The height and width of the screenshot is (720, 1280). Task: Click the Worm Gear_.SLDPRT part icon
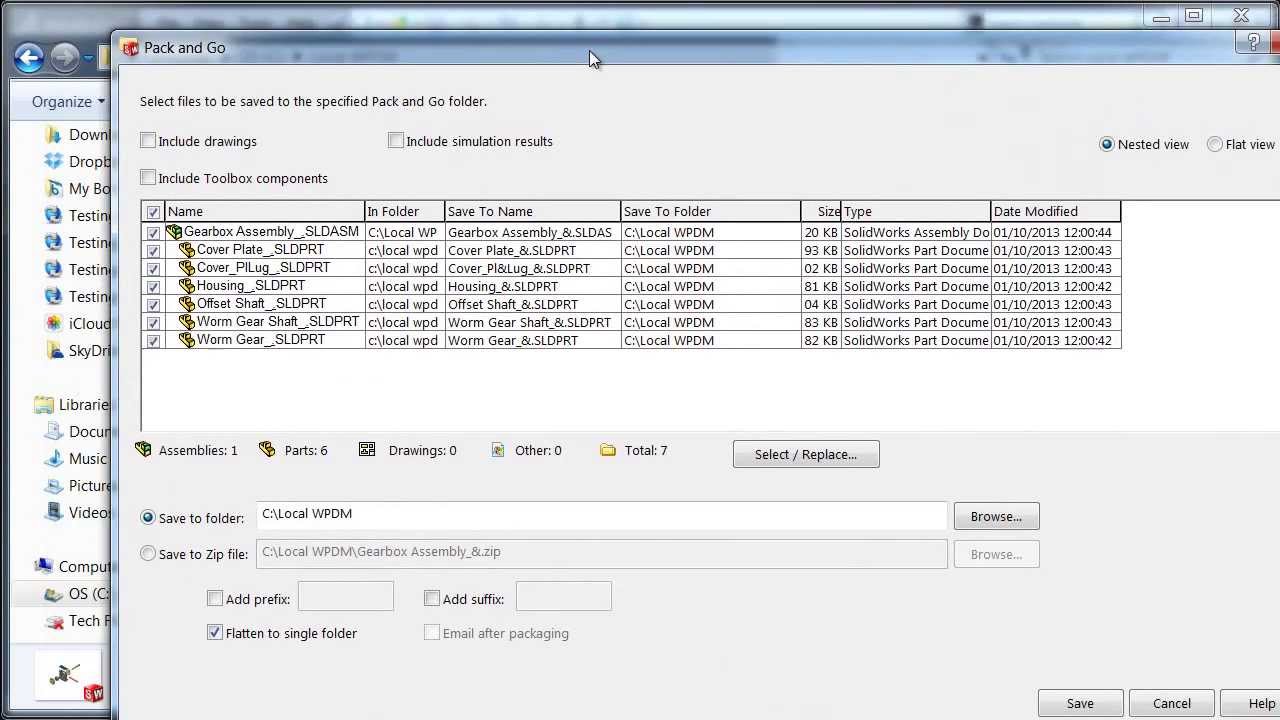pyautogui.click(x=187, y=340)
